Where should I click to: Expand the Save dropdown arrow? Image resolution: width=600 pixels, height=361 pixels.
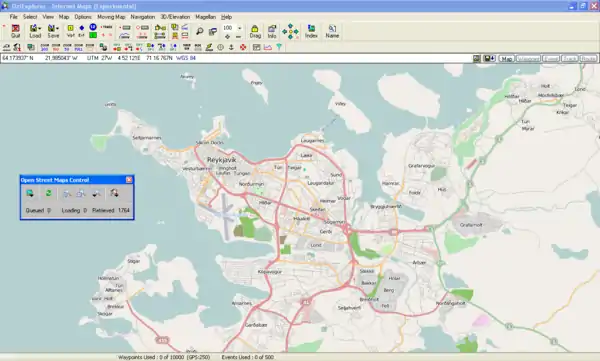click(58, 28)
